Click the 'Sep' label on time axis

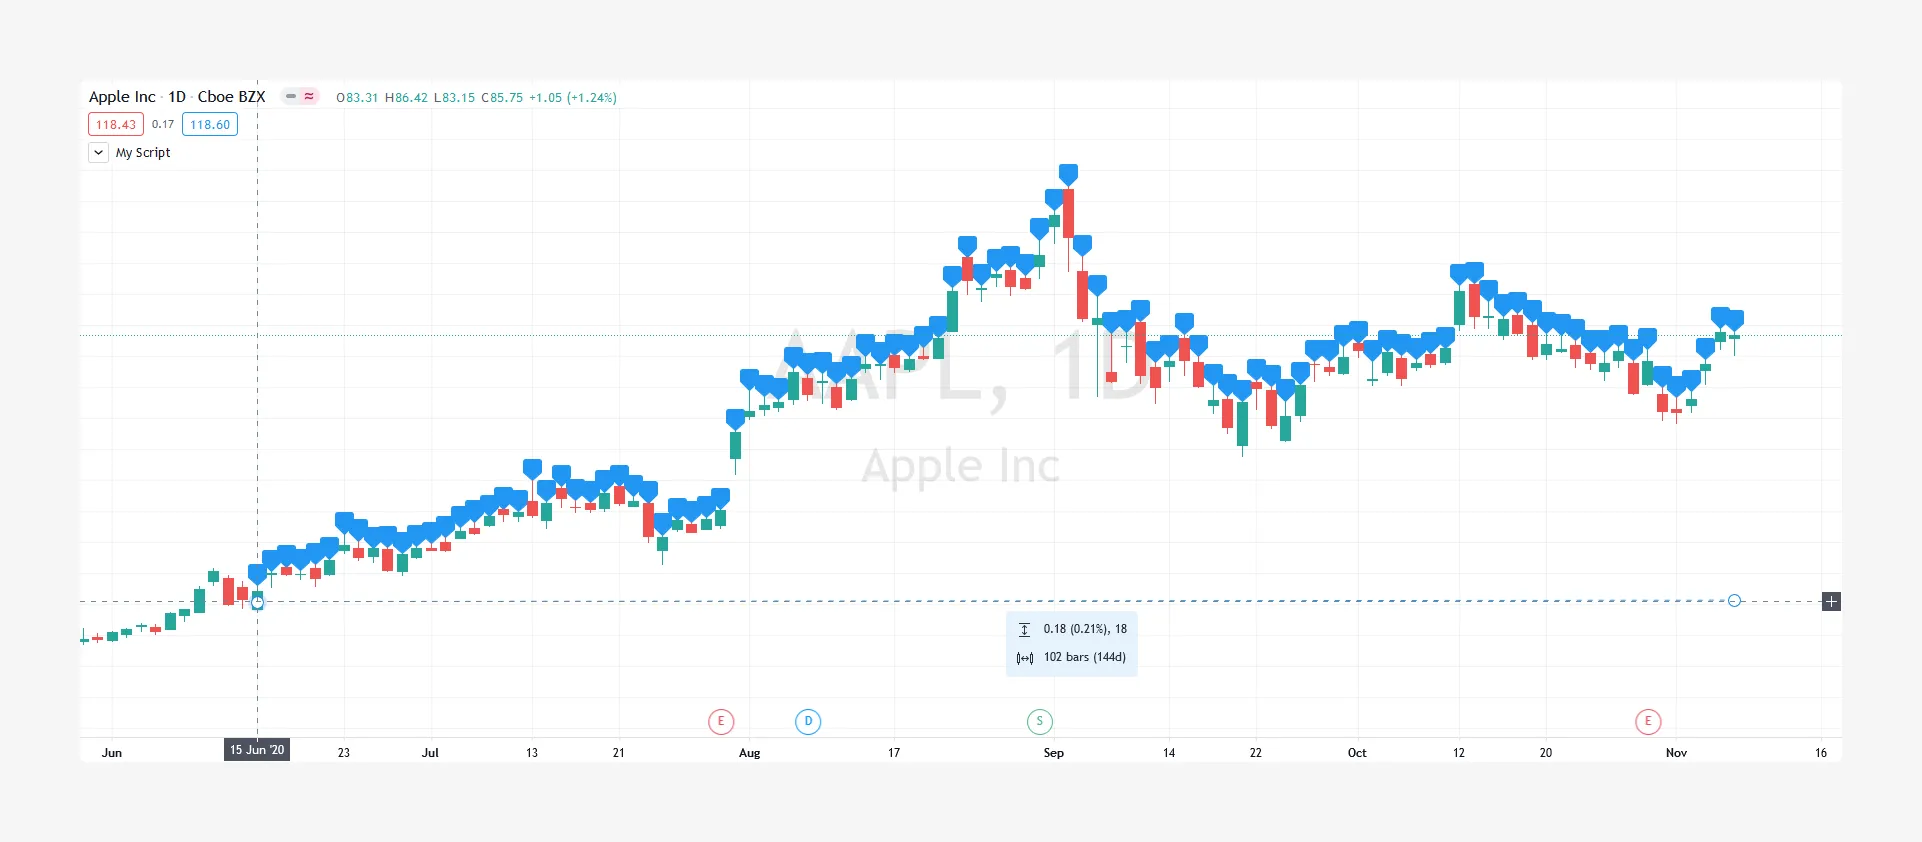tap(1053, 753)
